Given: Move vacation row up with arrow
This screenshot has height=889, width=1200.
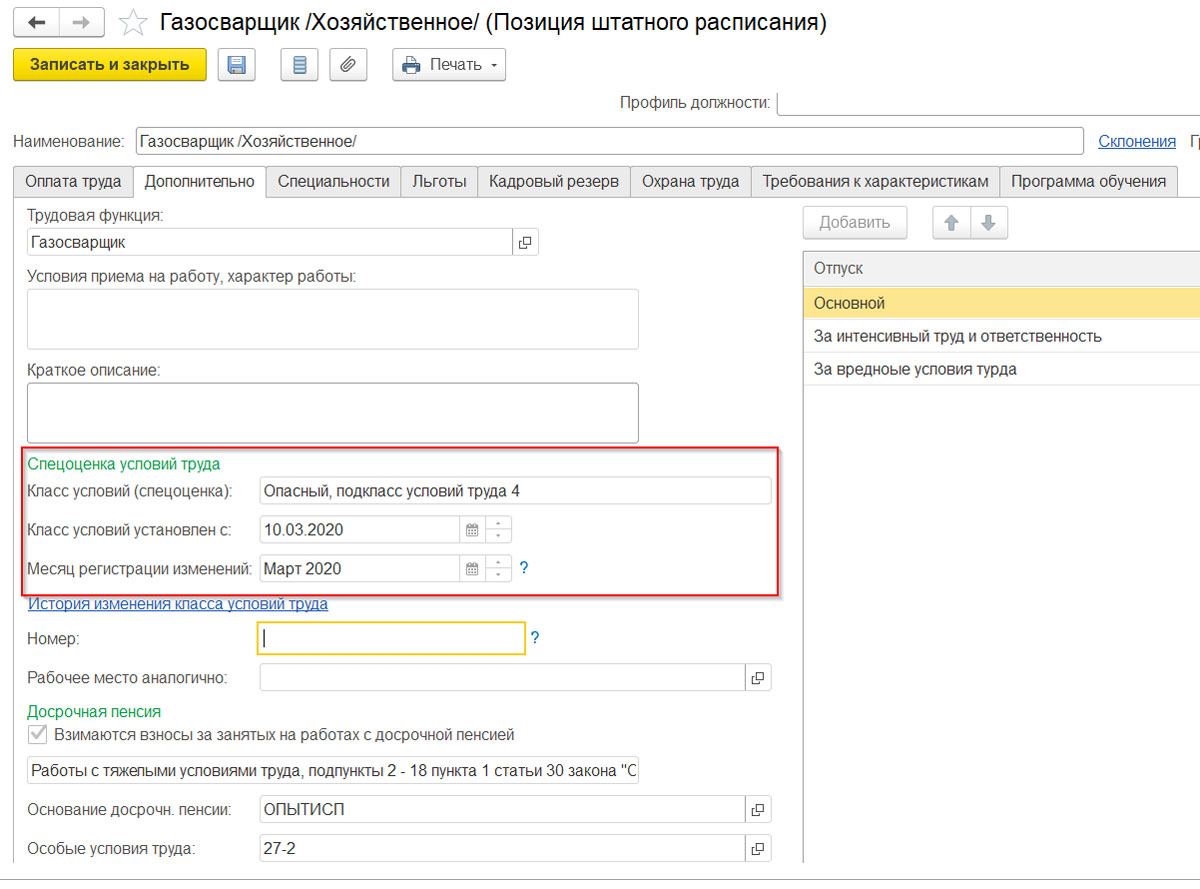Looking at the screenshot, I should [x=951, y=223].
